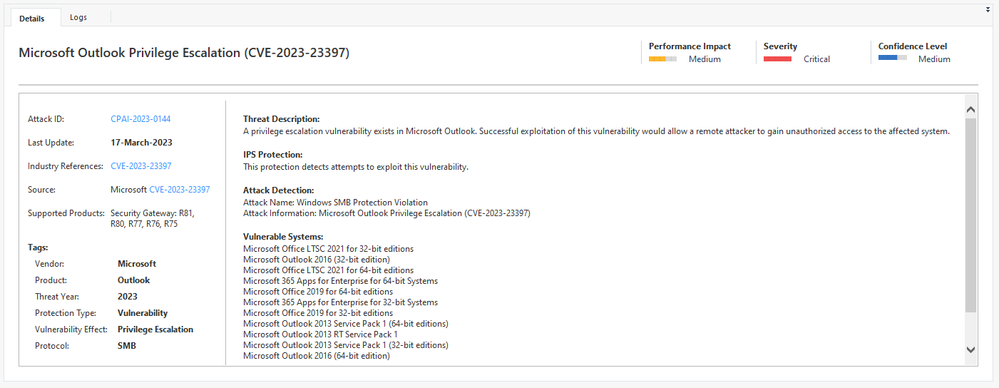Click the scrollbar up arrow

(970, 110)
